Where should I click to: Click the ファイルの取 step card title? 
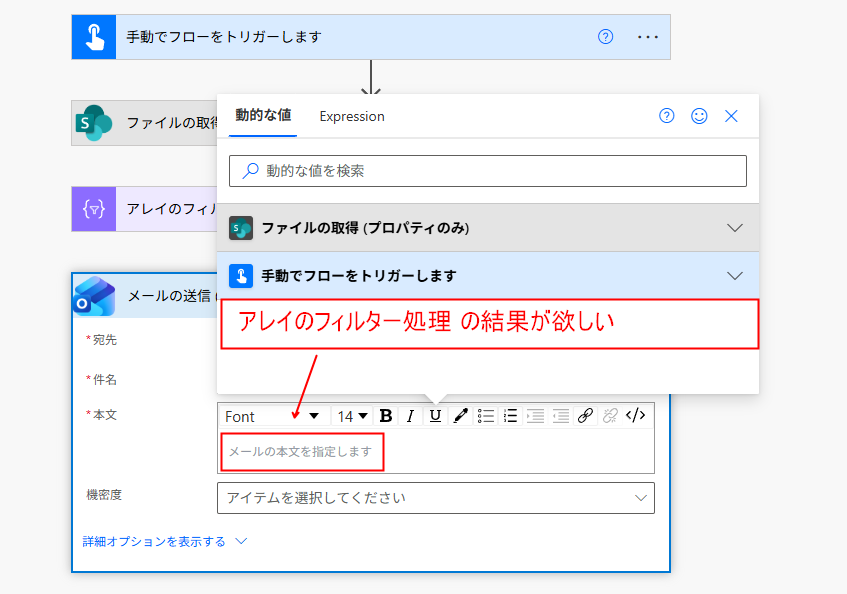pos(172,123)
